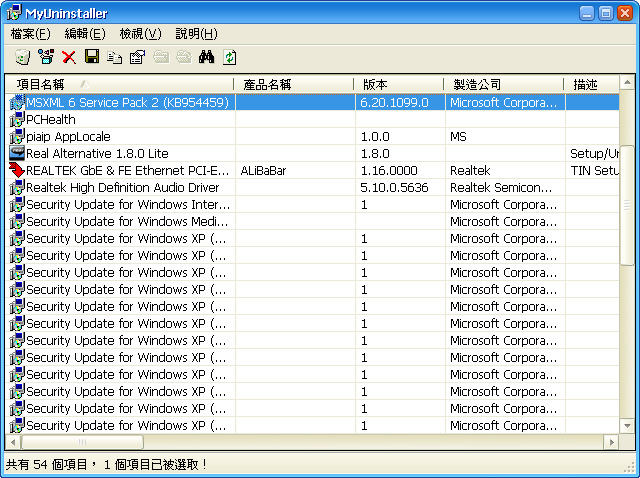
Task: Click the quiet uninstall box-with-shapes icon
Action: pos(46,57)
